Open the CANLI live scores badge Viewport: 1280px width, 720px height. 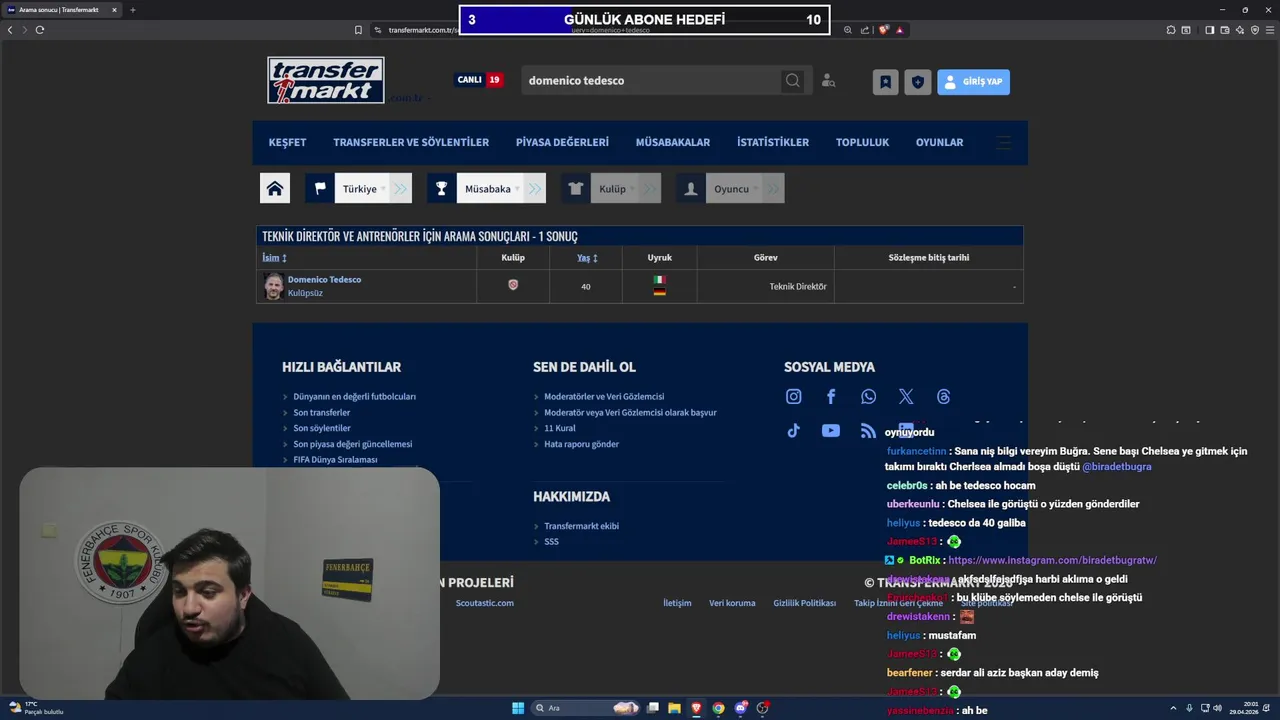pos(479,80)
